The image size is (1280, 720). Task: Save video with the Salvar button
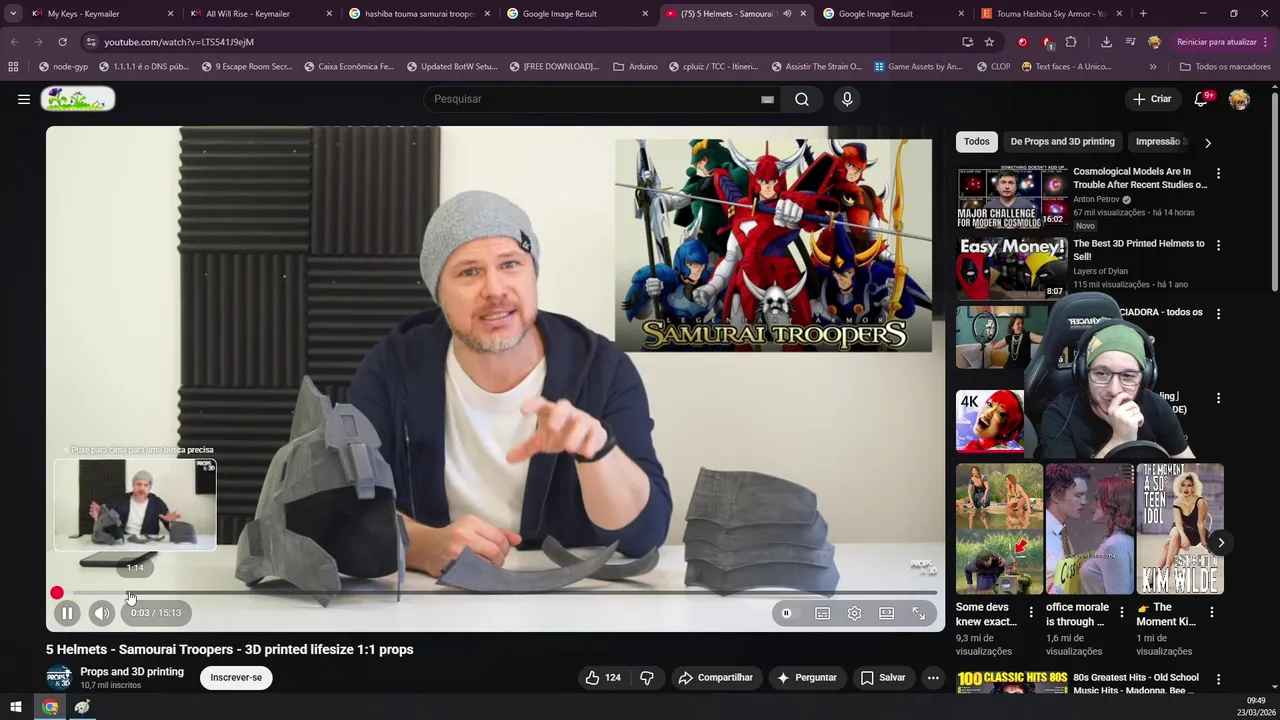[x=882, y=677]
